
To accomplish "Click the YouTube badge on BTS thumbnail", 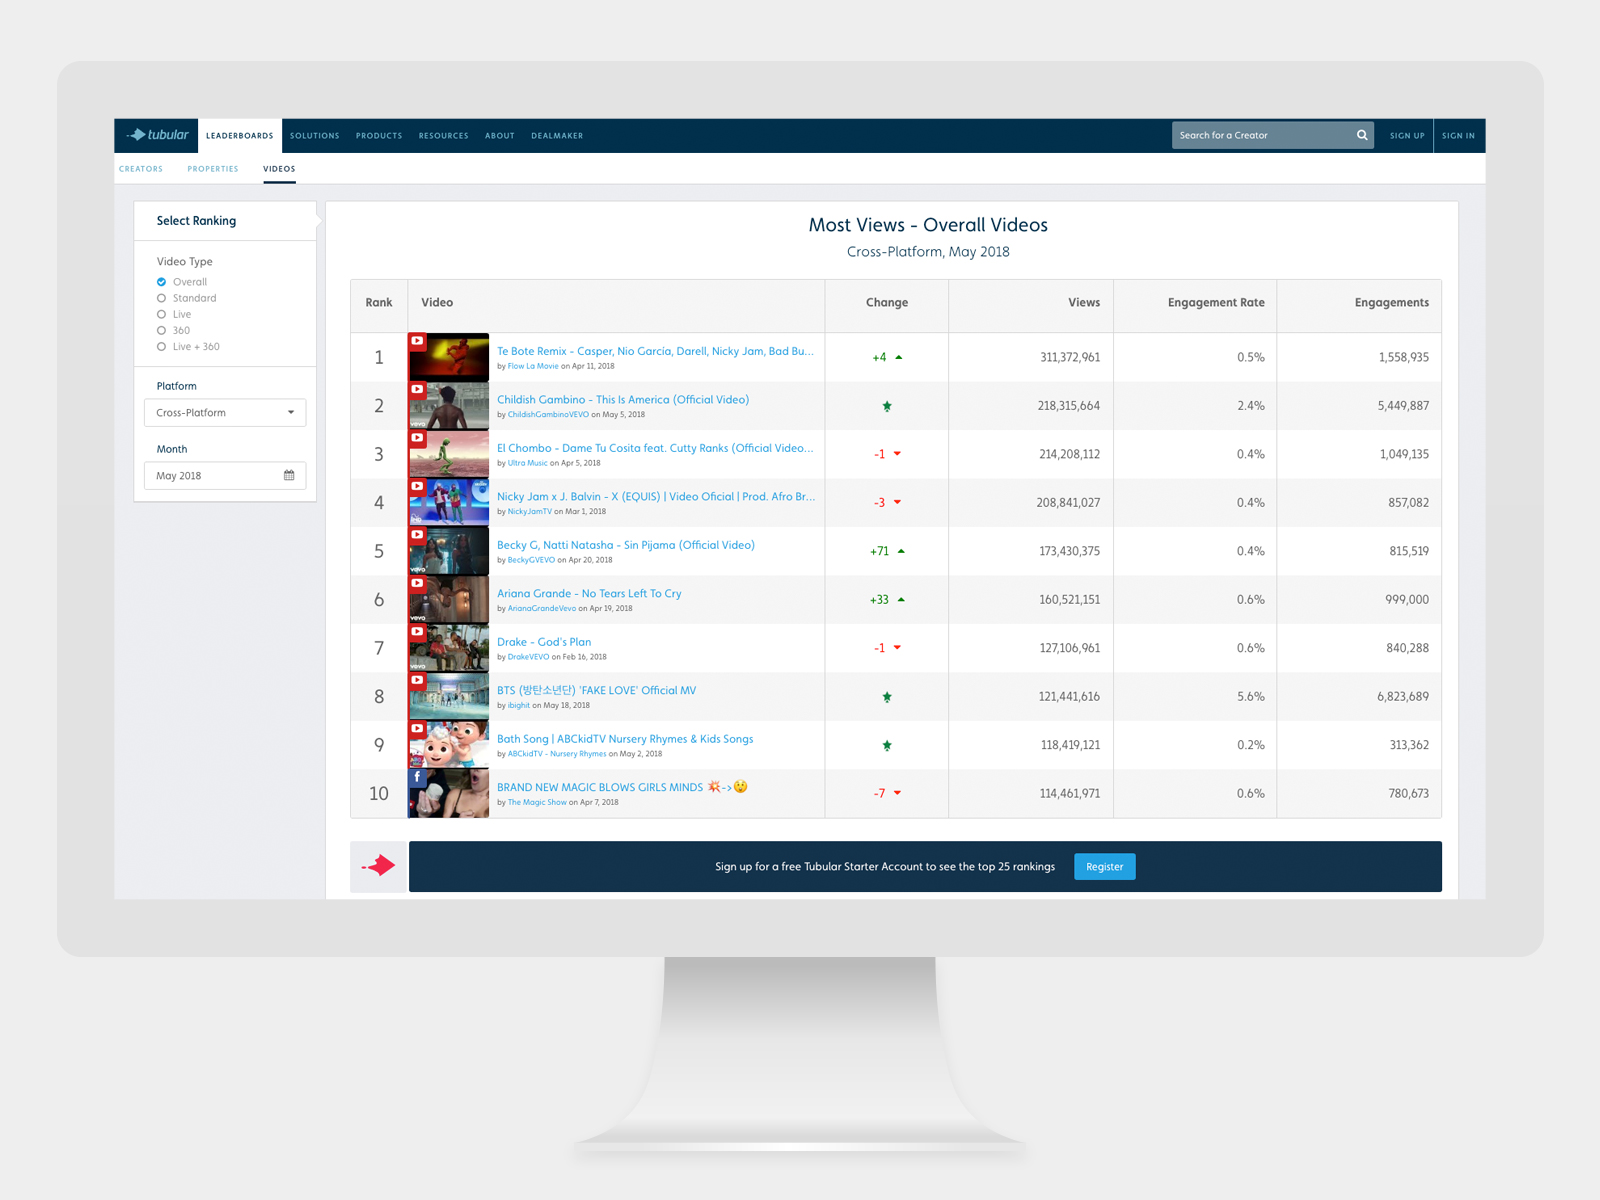I will click(x=417, y=680).
